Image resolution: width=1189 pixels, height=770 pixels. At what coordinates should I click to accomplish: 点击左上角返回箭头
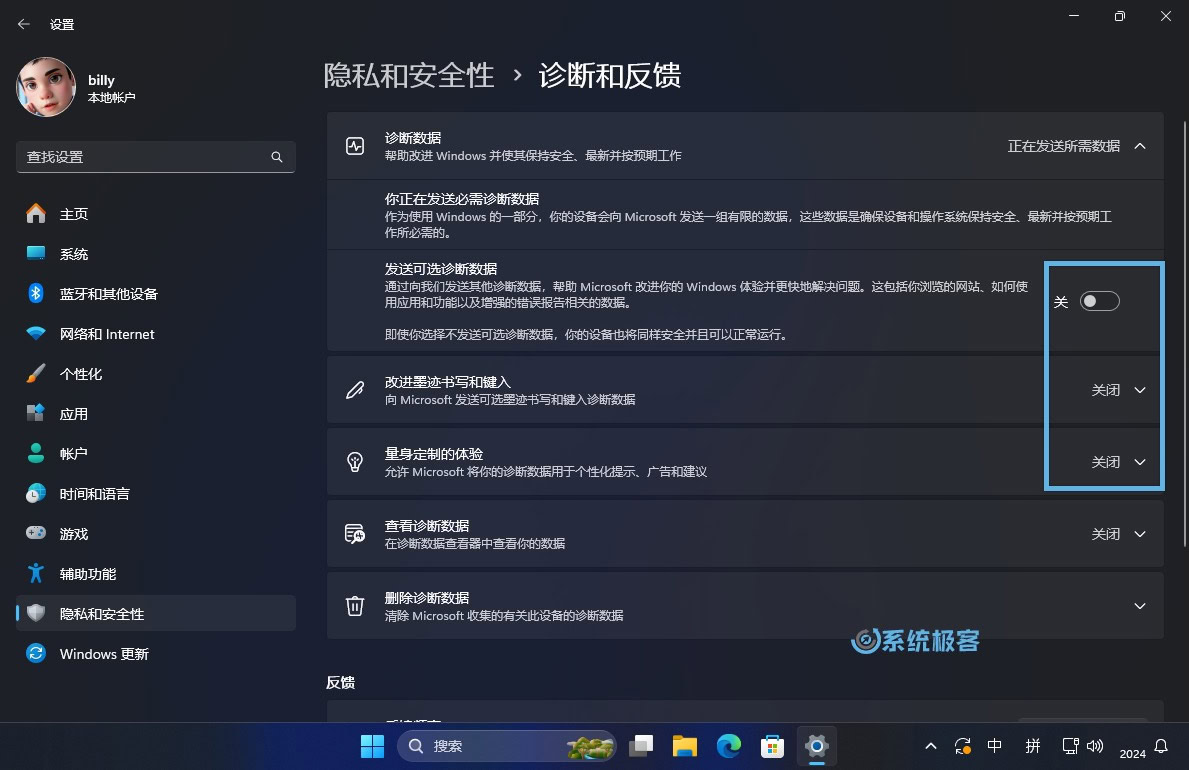[22, 23]
